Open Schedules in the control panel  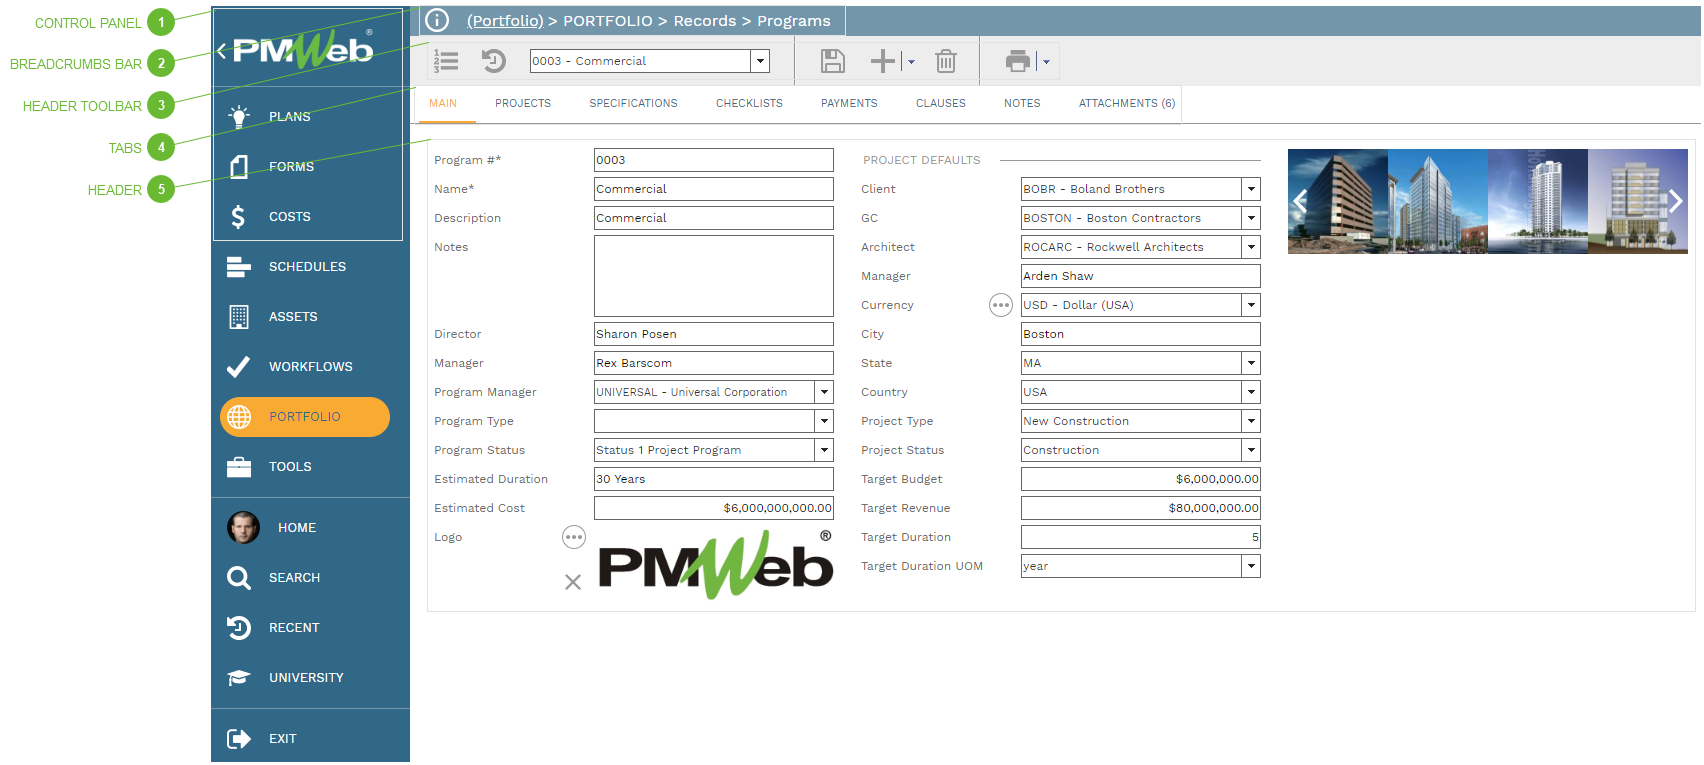[307, 267]
